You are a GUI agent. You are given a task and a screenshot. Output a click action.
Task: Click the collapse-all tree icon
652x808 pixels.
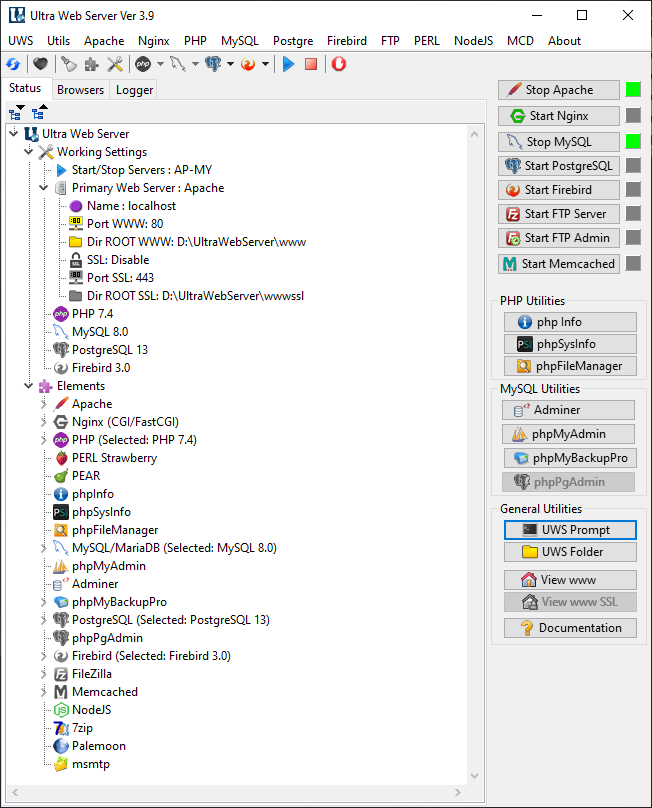[x=39, y=112]
